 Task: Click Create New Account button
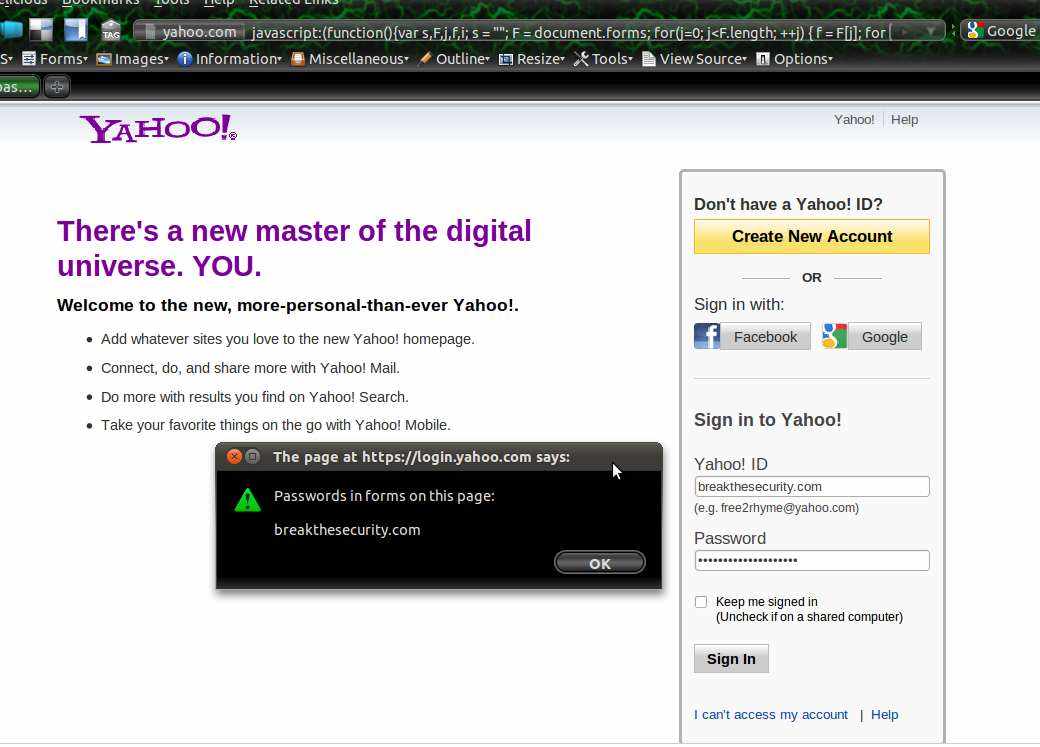812,236
